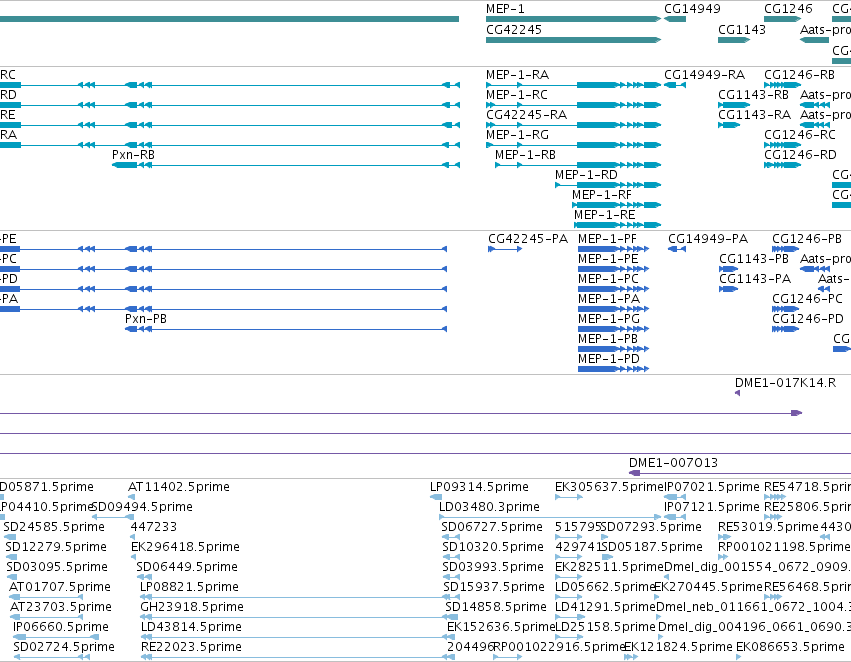
Task: Select the LD43814.5prime EST label
Action: (191, 627)
